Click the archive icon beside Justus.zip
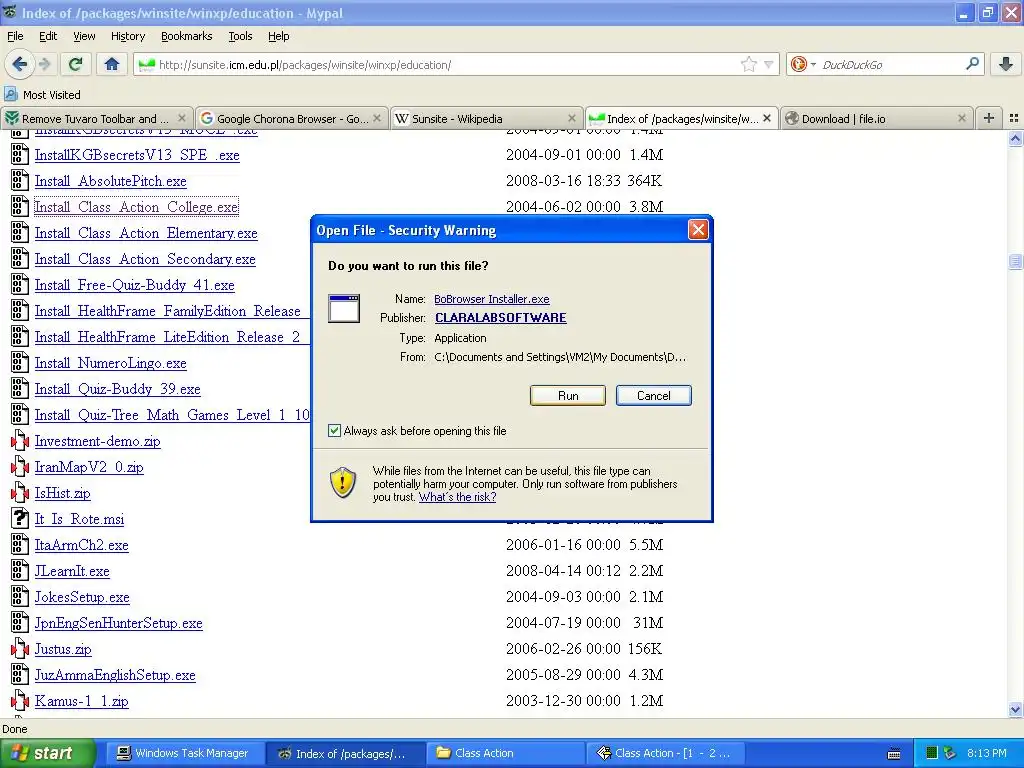Image resolution: width=1024 pixels, height=768 pixels. 20,648
